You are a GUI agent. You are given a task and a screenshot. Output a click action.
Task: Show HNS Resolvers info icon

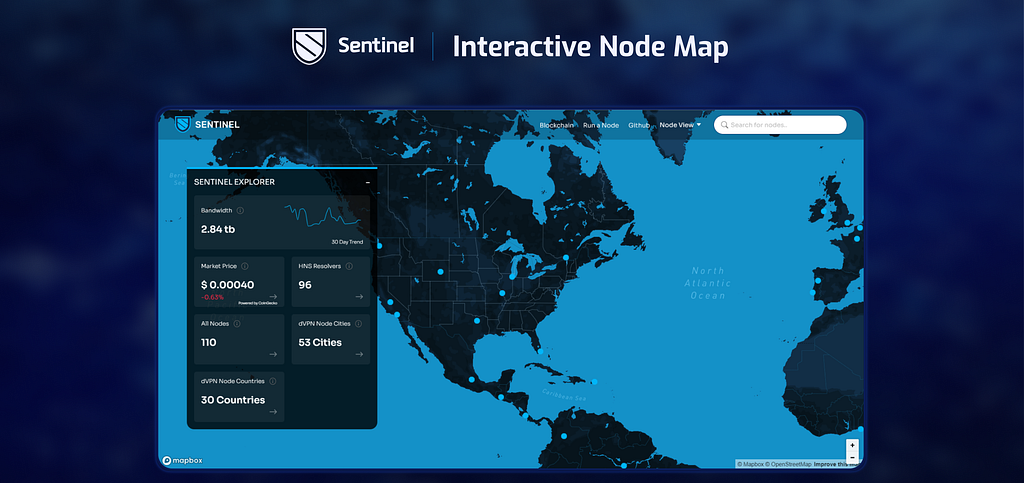click(x=349, y=266)
